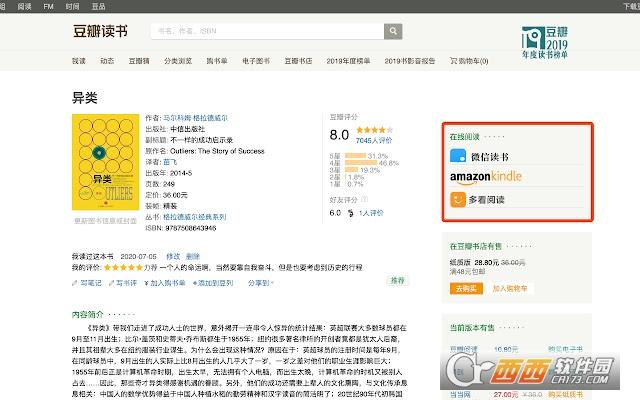The width and height of the screenshot is (640, 400).
Task: Open the 2019书影音报告 navigation tab
Action: point(409,61)
